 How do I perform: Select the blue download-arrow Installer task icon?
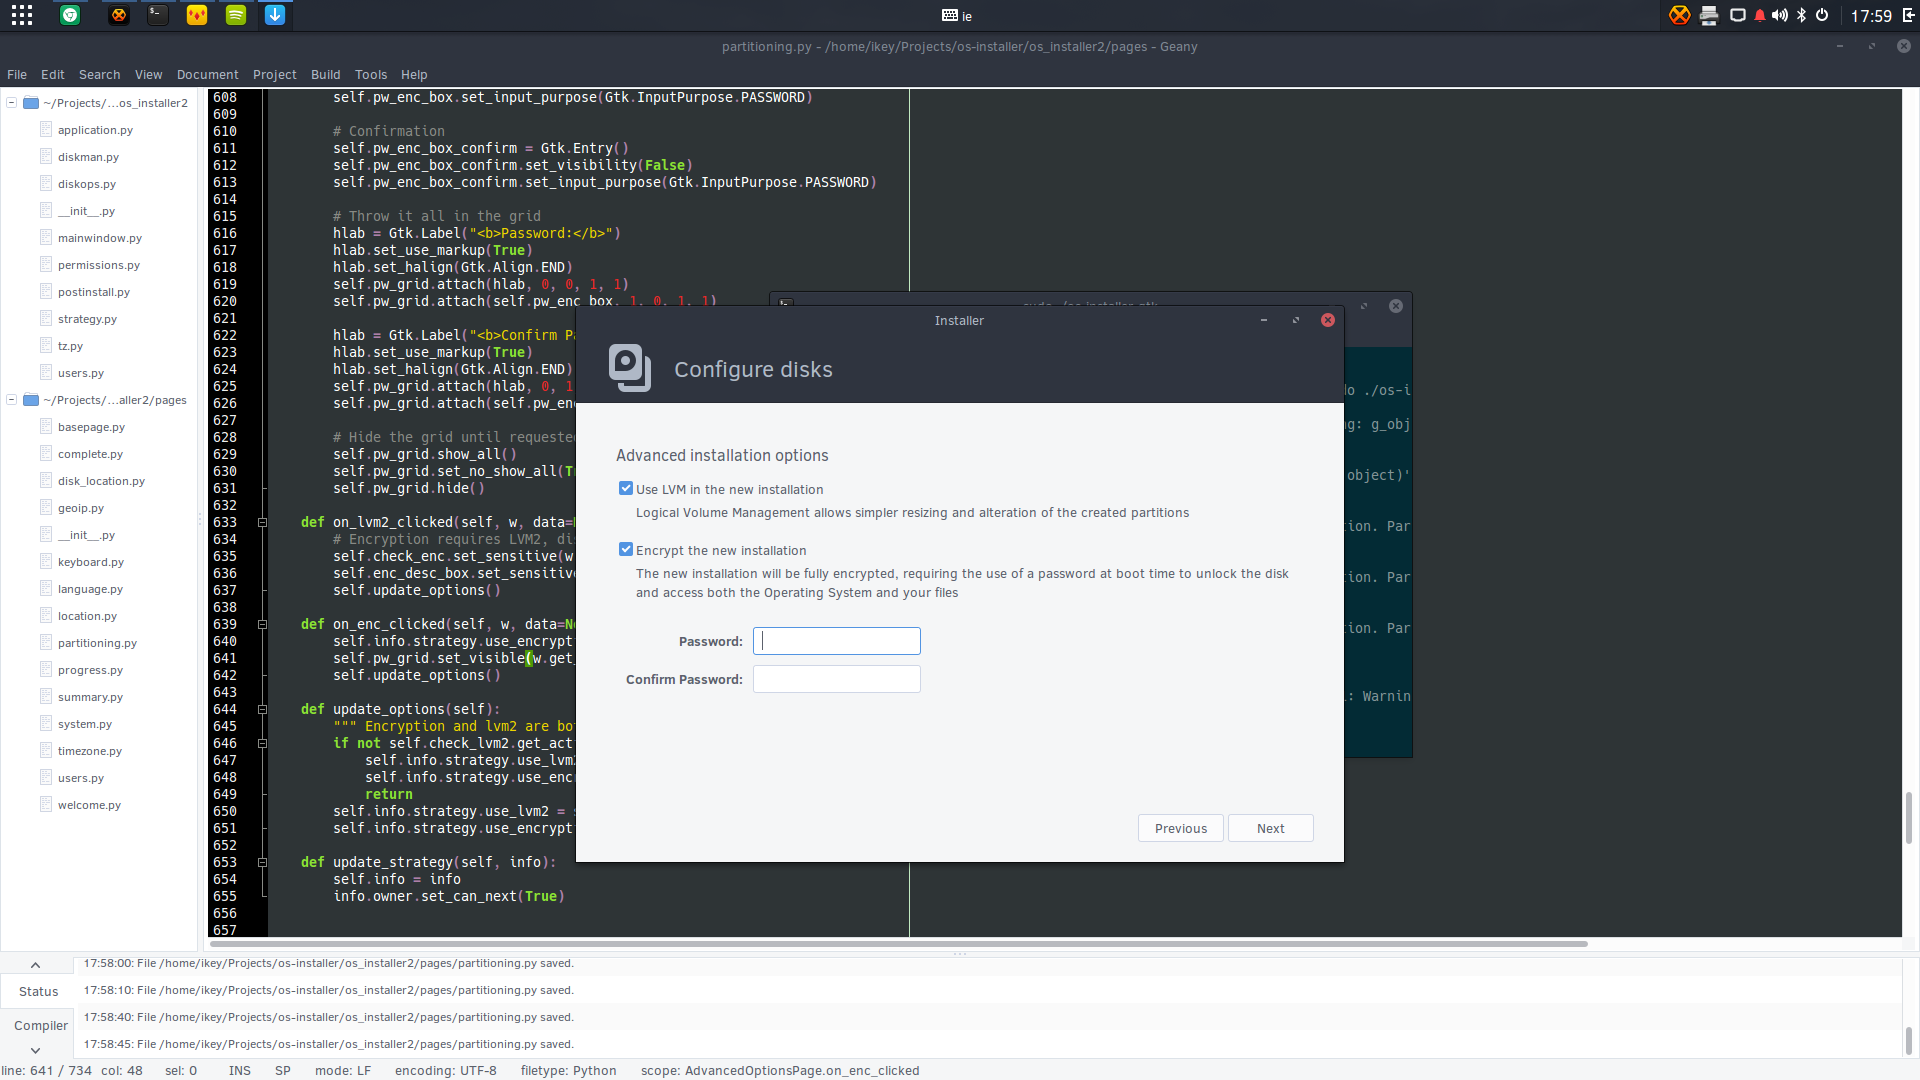(x=275, y=15)
